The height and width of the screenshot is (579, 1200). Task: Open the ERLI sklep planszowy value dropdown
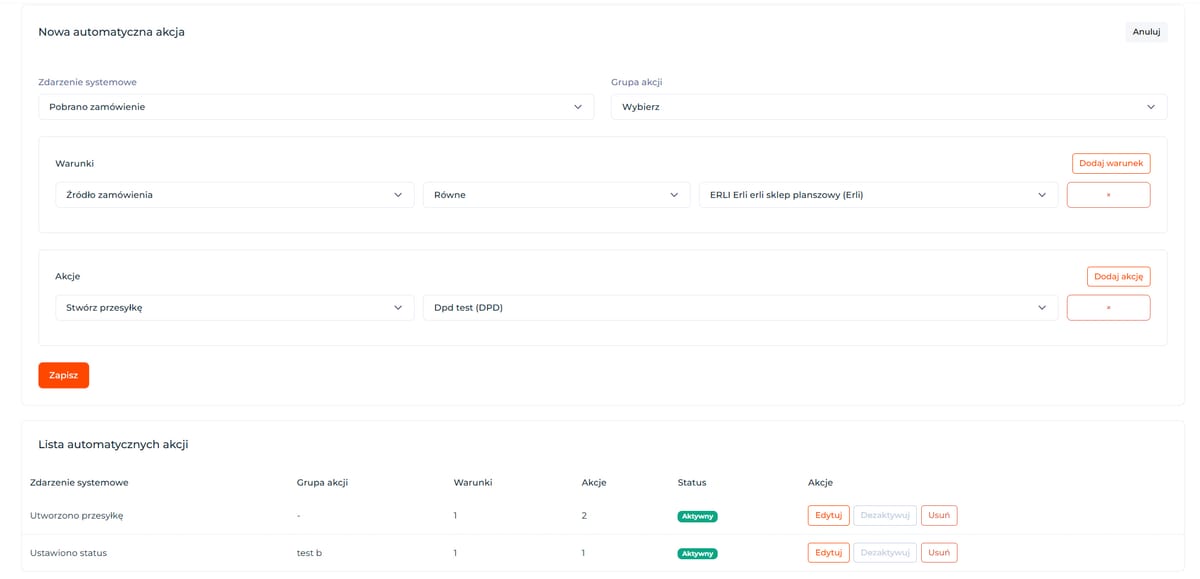point(878,195)
